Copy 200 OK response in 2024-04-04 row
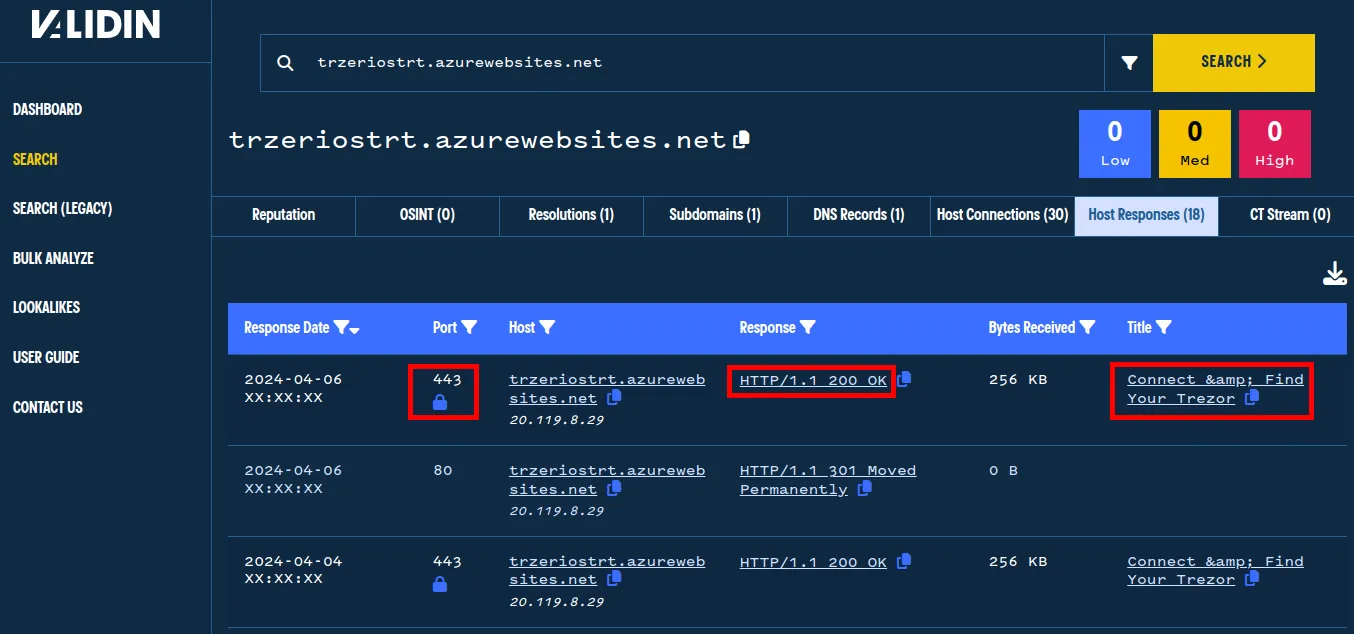Image resolution: width=1354 pixels, height=634 pixels. tap(904, 561)
